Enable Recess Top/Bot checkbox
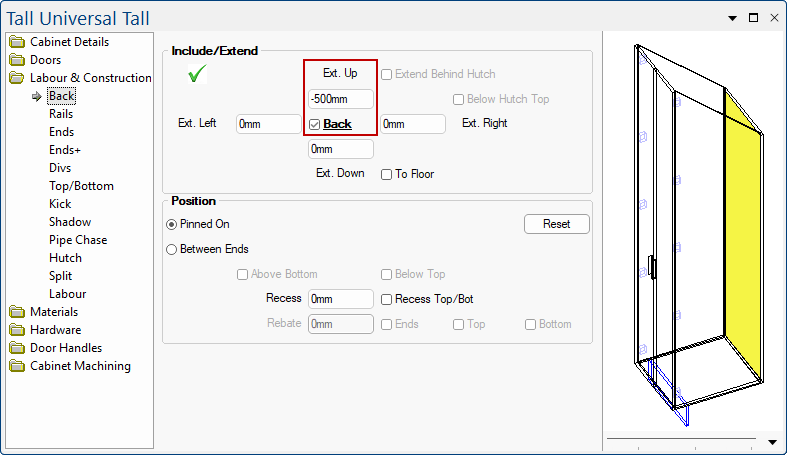This screenshot has height=455, width=787. click(387, 299)
